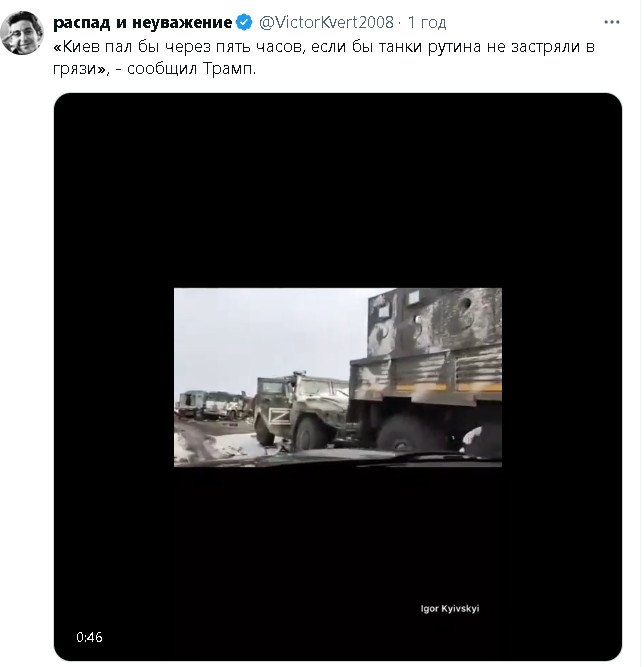Click the distant convoy trucks in video
This screenshot has height=667, width=644.
[210, 404]
